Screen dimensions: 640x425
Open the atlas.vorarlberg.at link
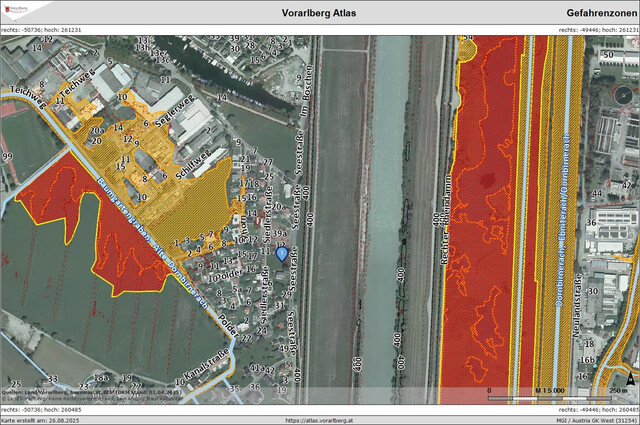pos(319,419)
